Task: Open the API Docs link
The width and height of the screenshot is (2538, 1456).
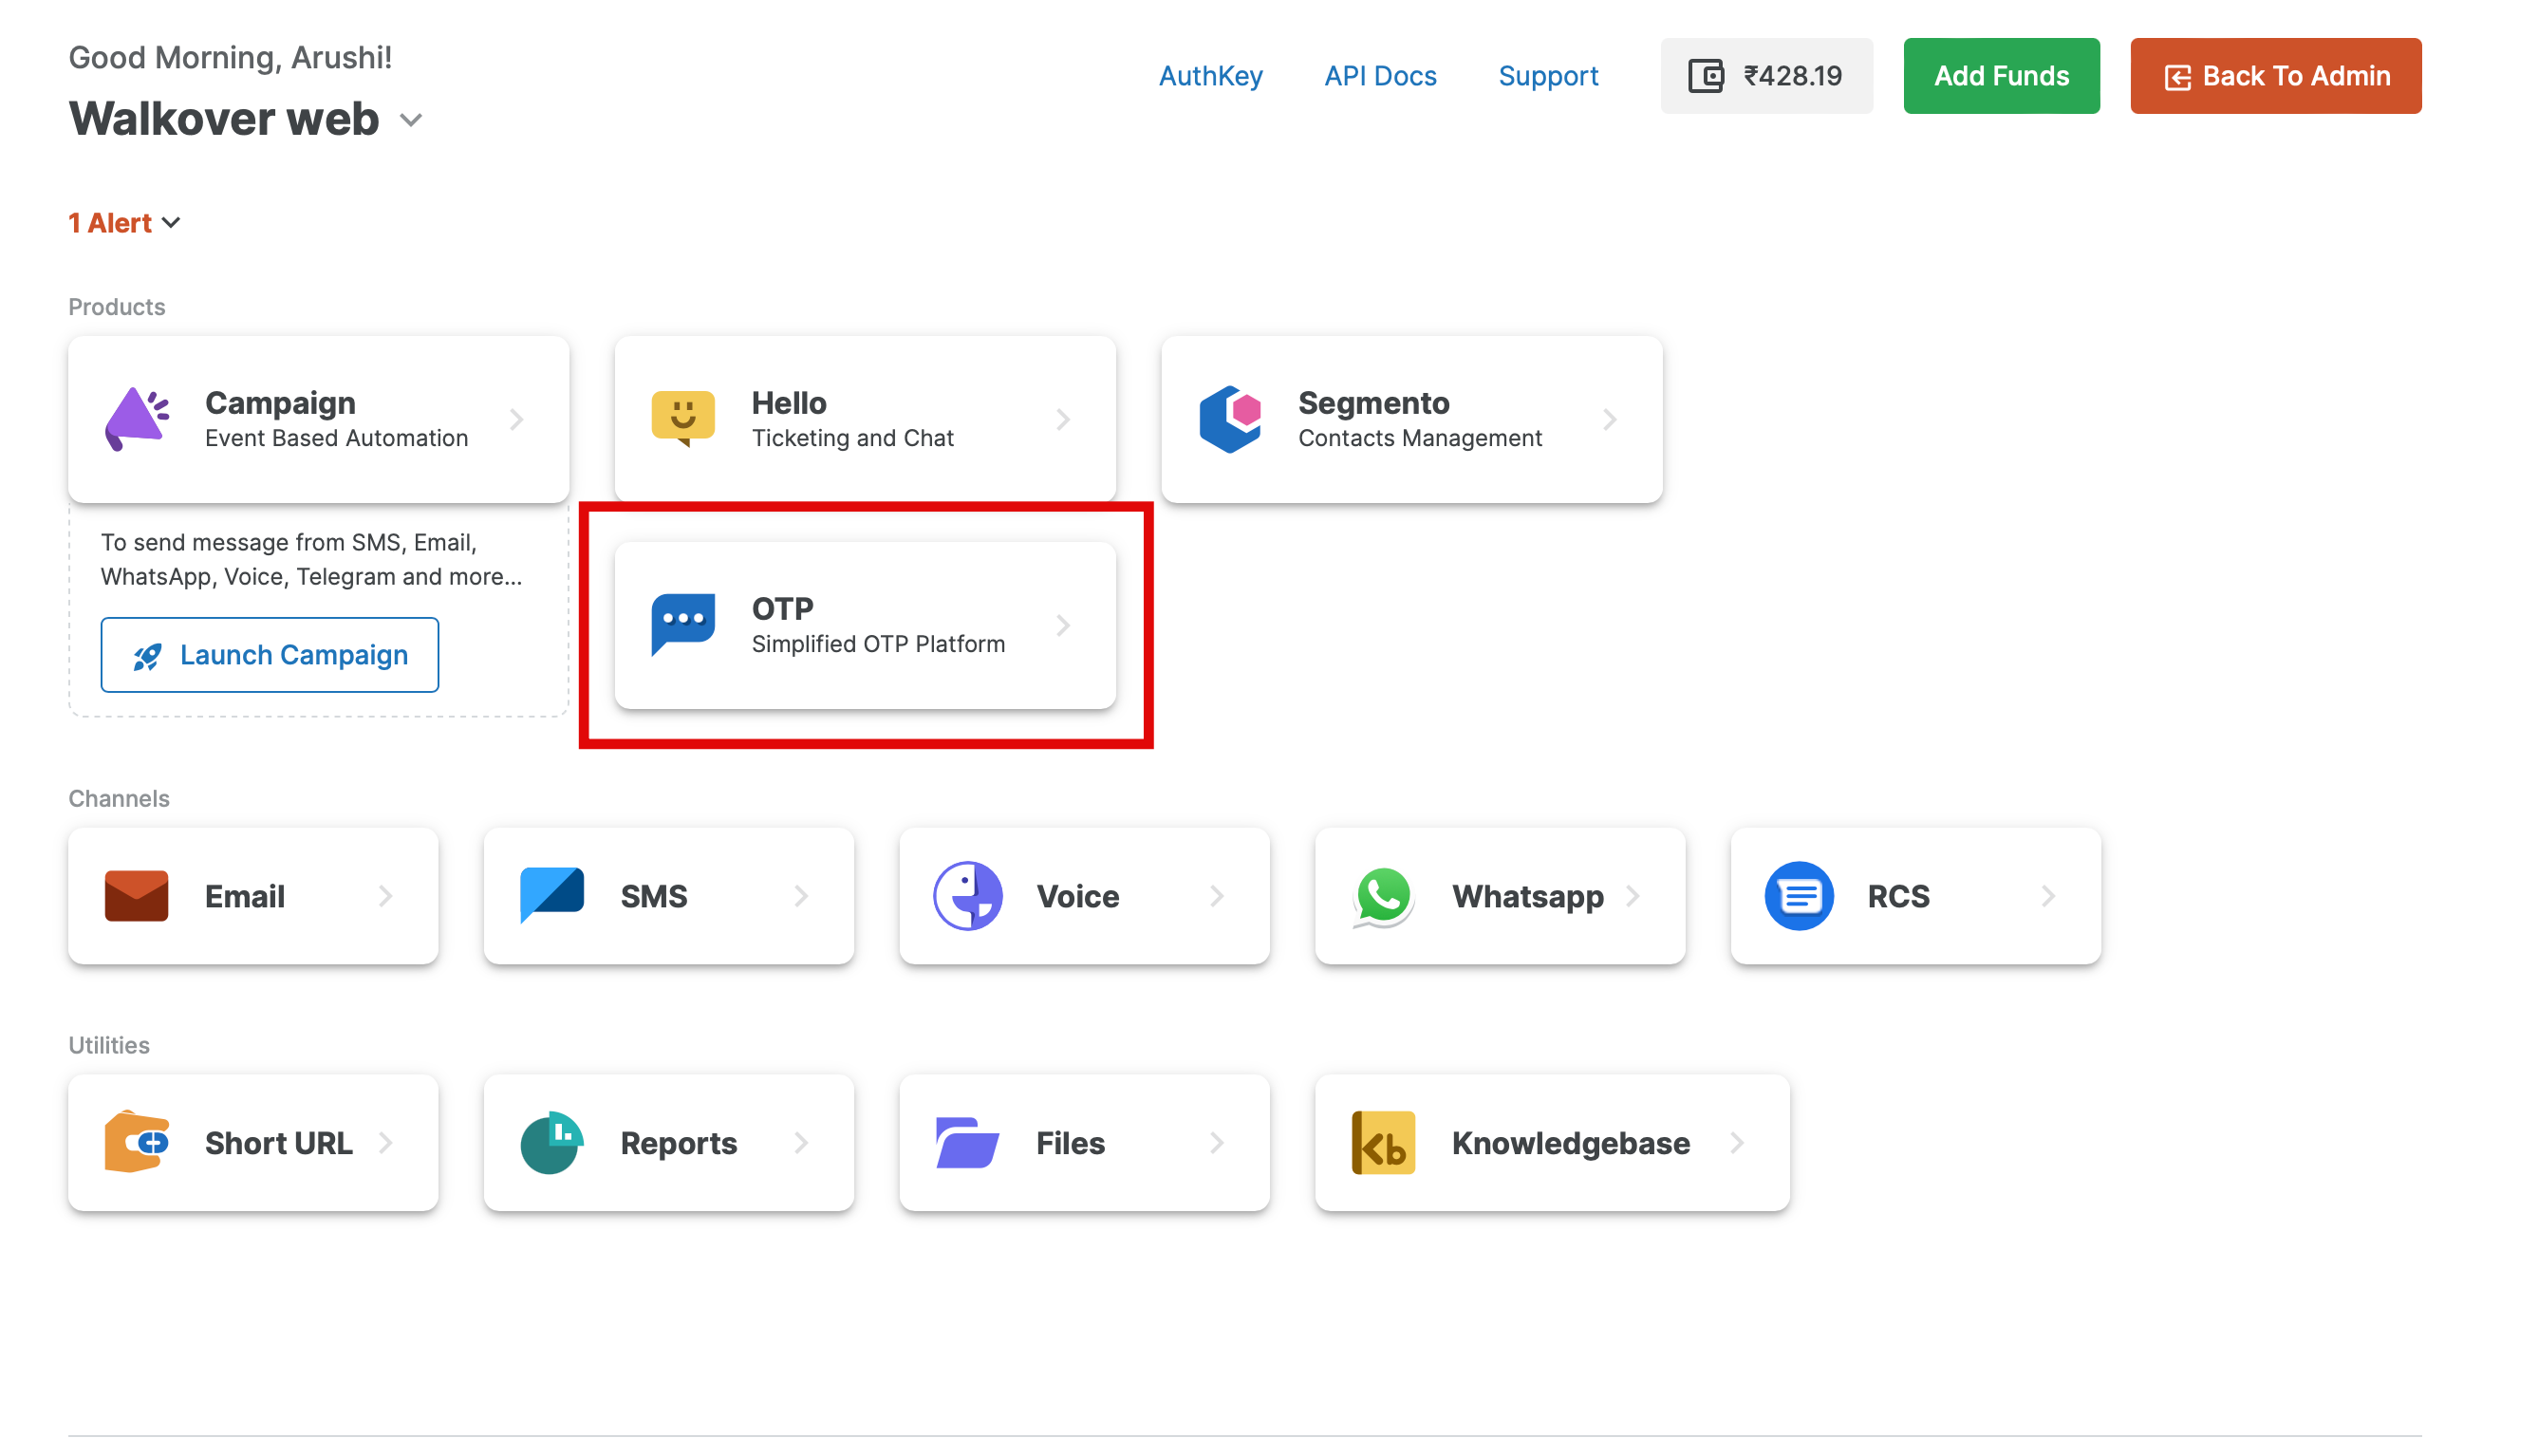Action: point(1380,76)
